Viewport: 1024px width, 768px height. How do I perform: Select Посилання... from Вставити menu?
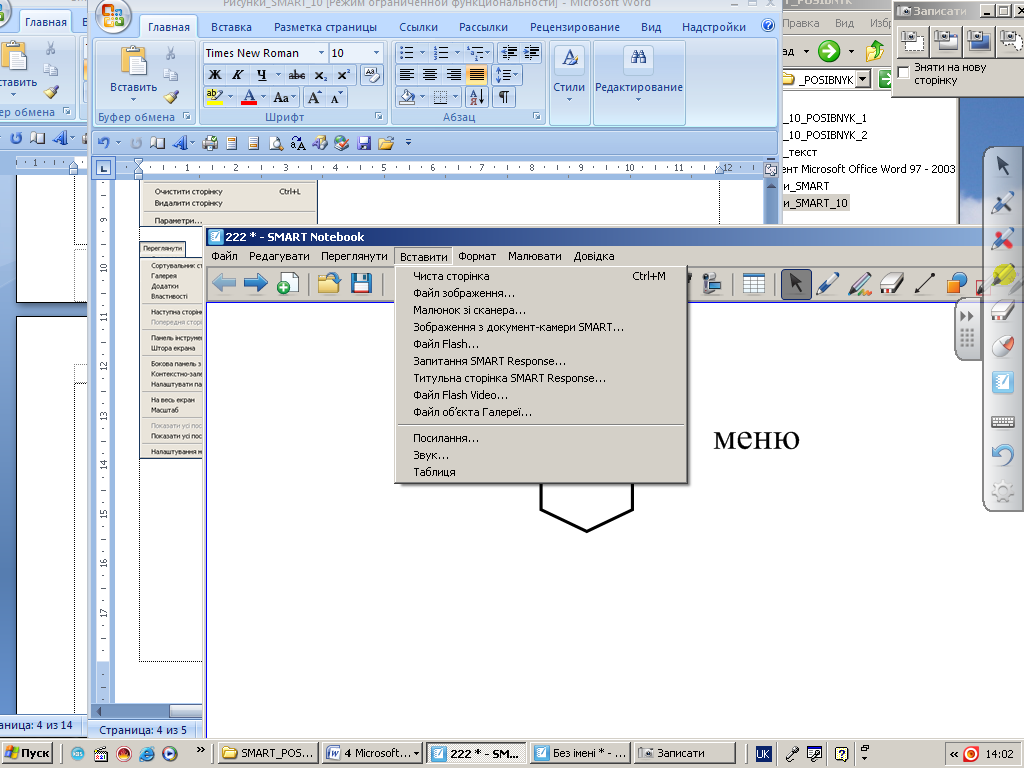(x=541, y=438)
